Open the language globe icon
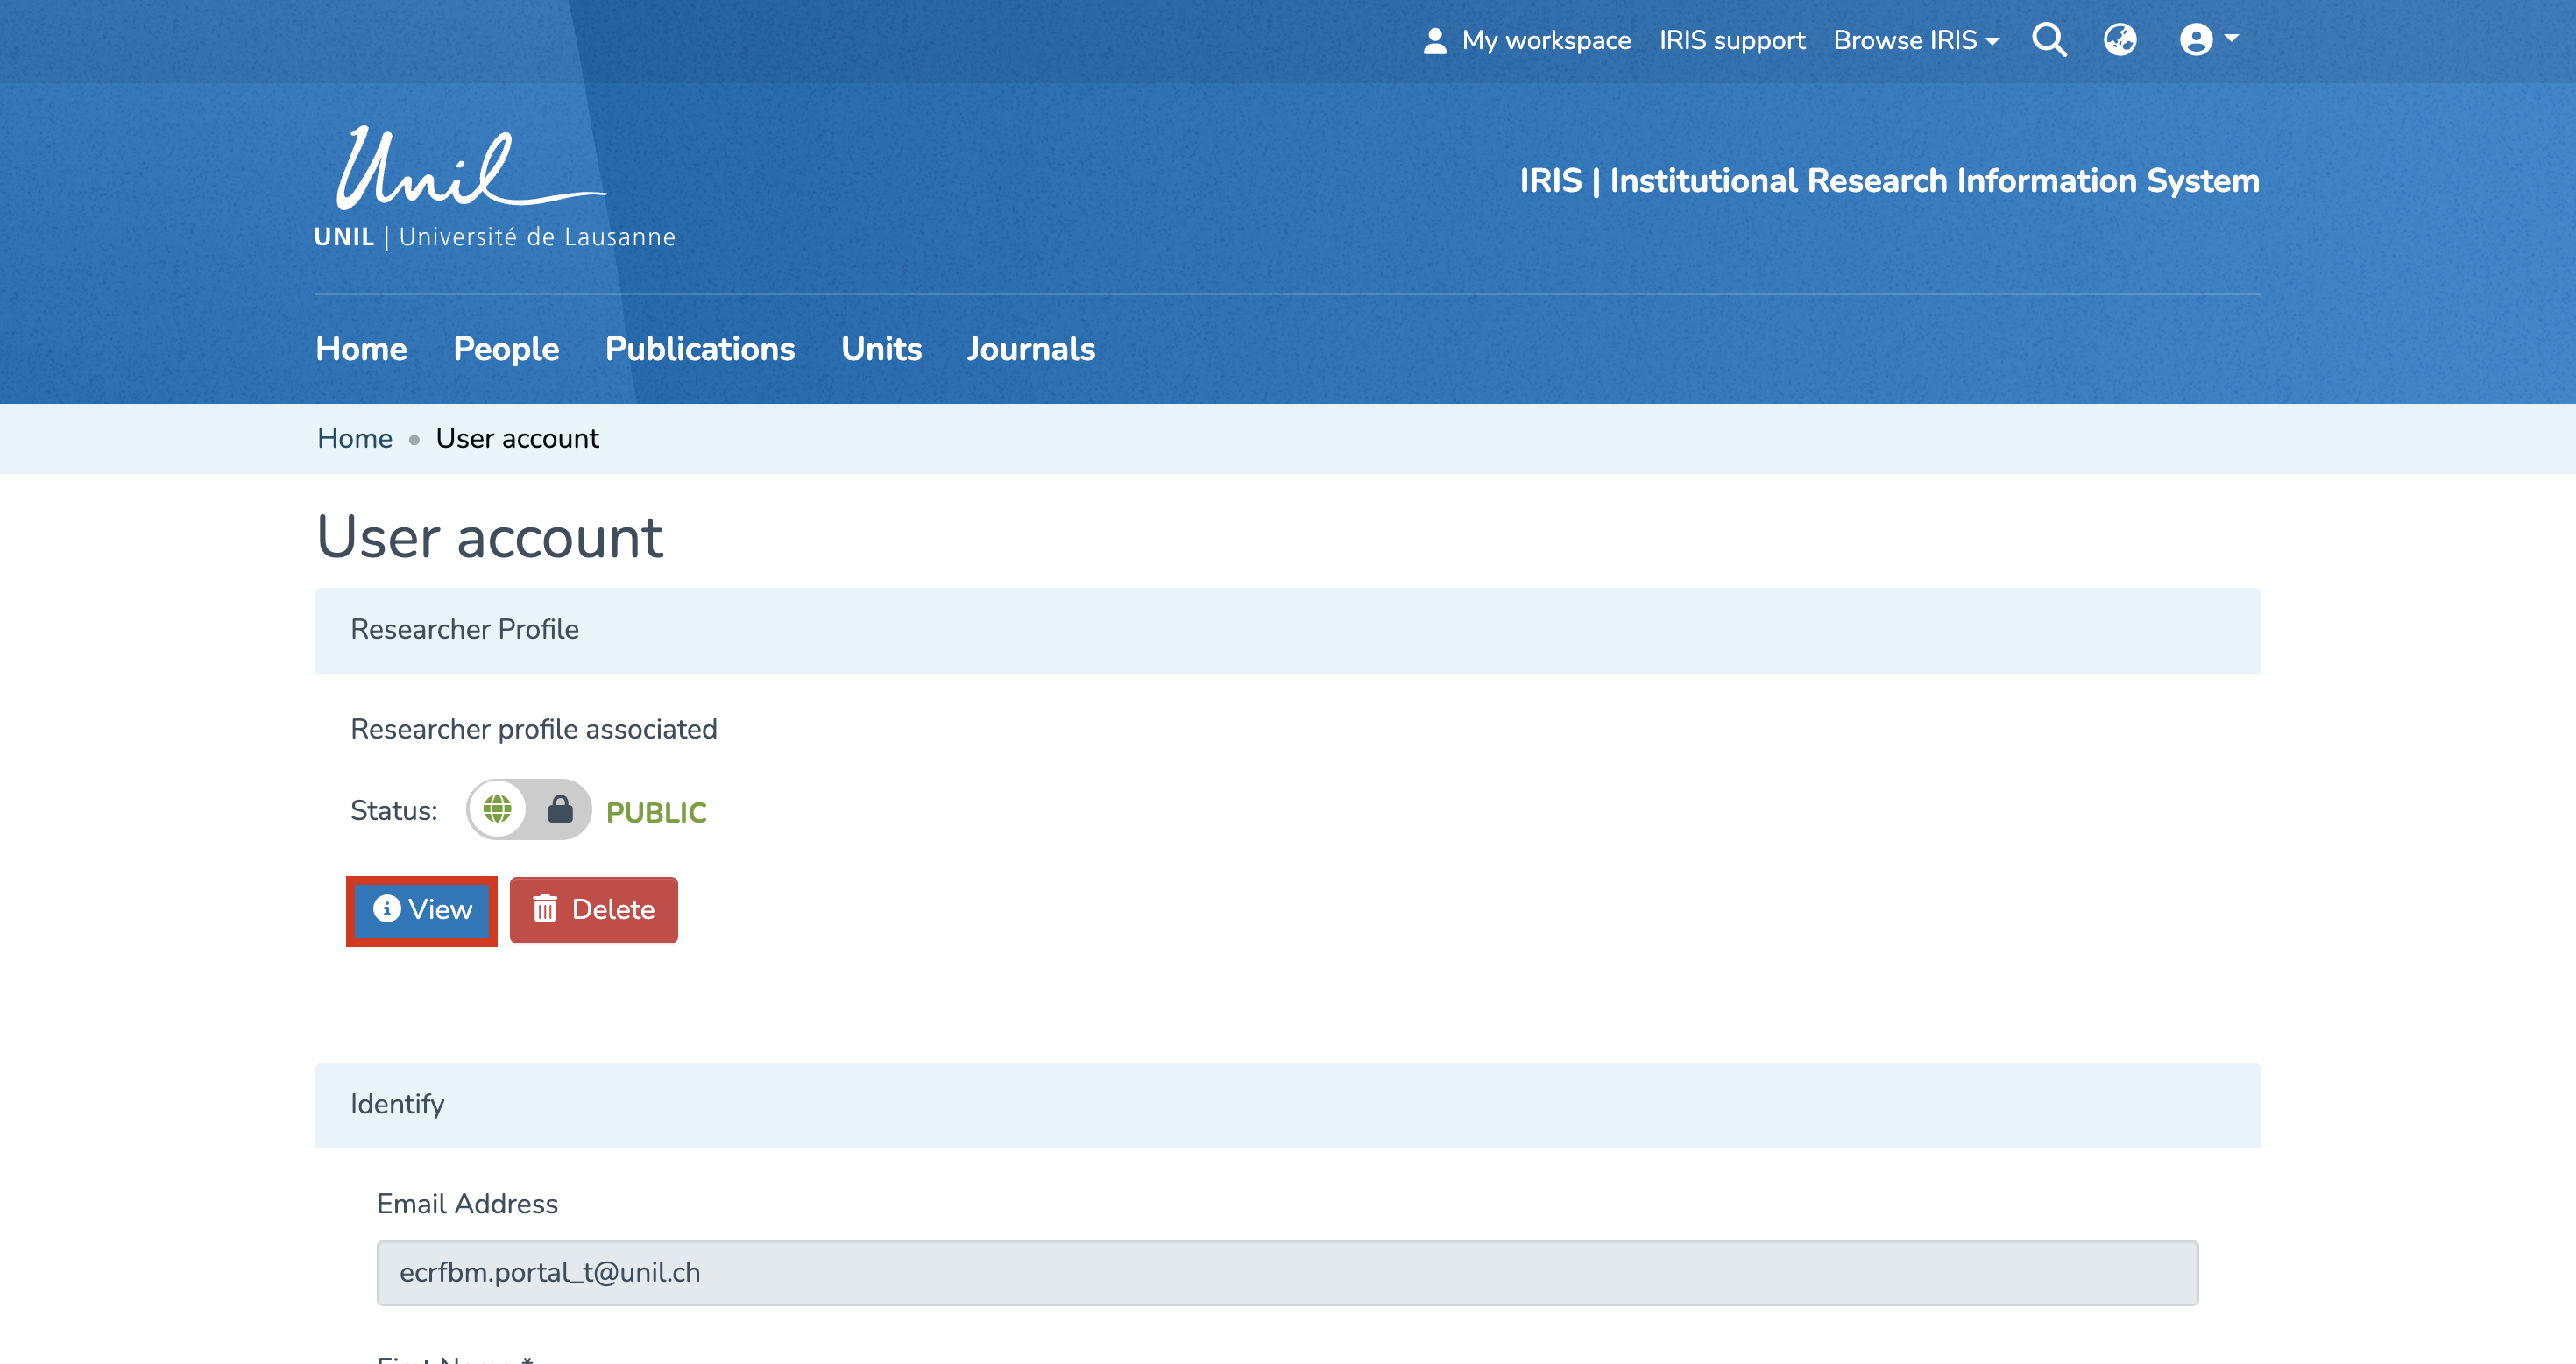The width and height of the screenshot is (2576, 1364). click(x=2119, y=40)
